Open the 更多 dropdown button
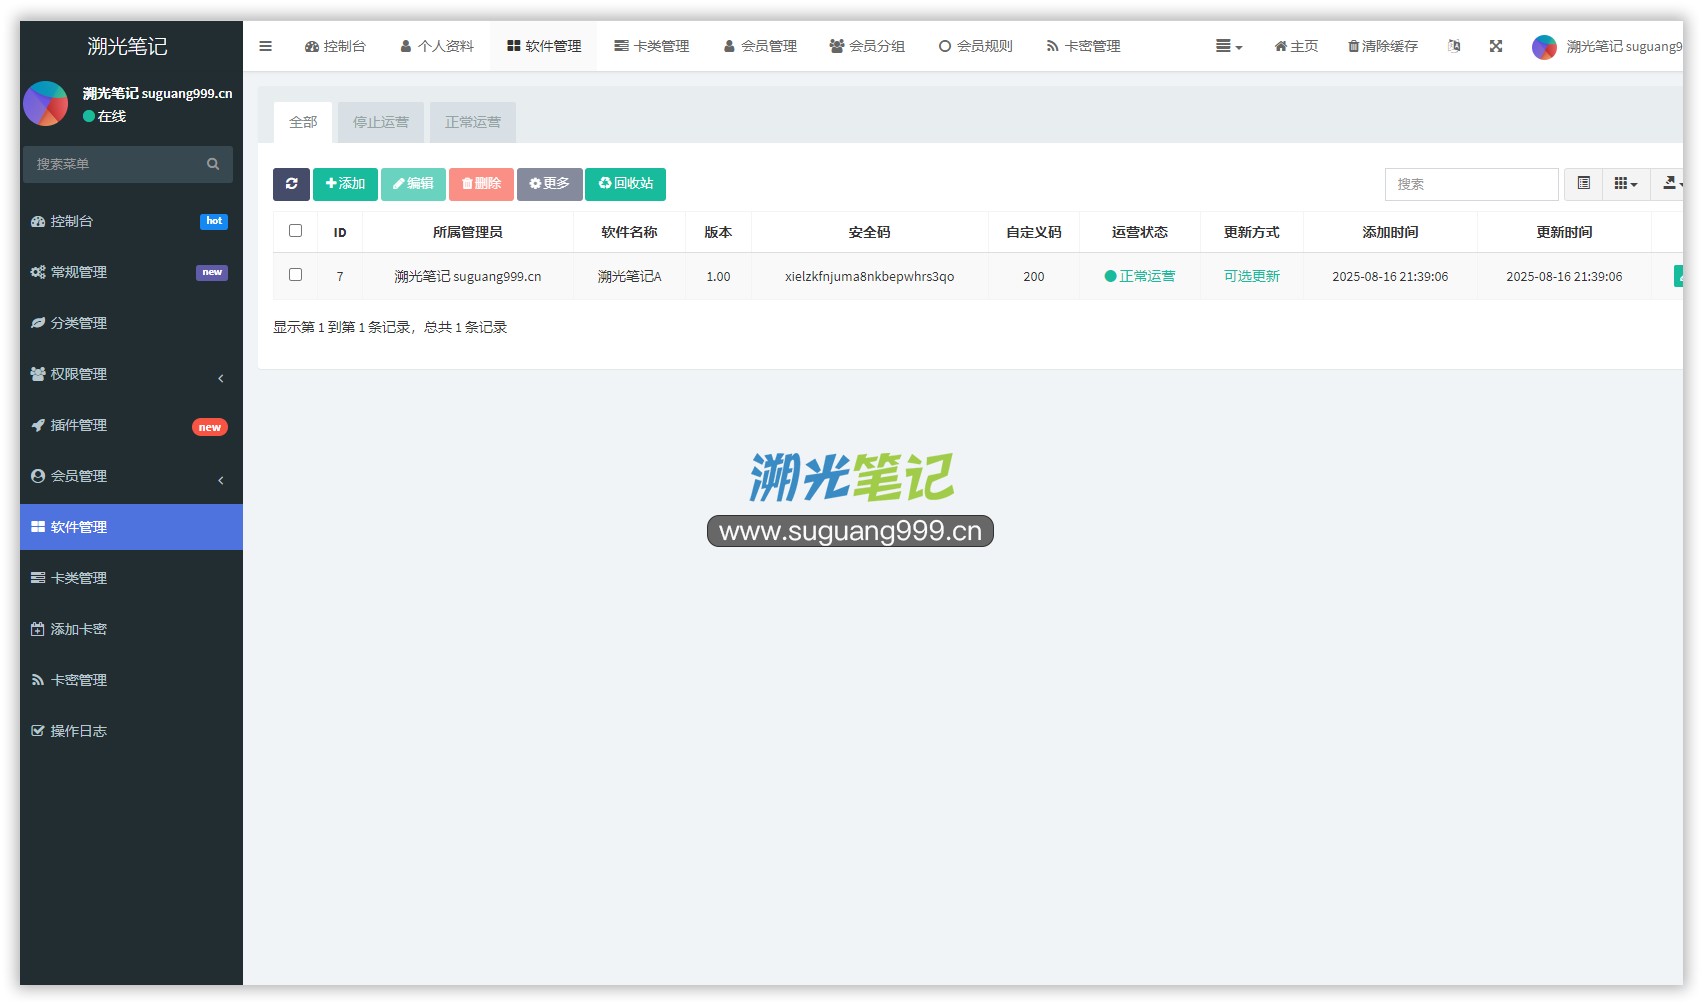This screenshot has width=1703, height=1005. pos(549,184)
